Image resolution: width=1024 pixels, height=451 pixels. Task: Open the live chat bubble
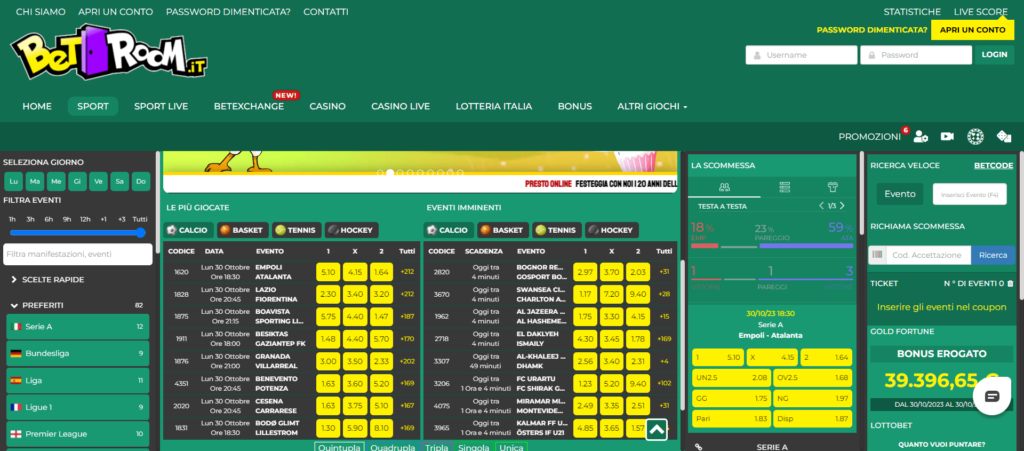992,396
